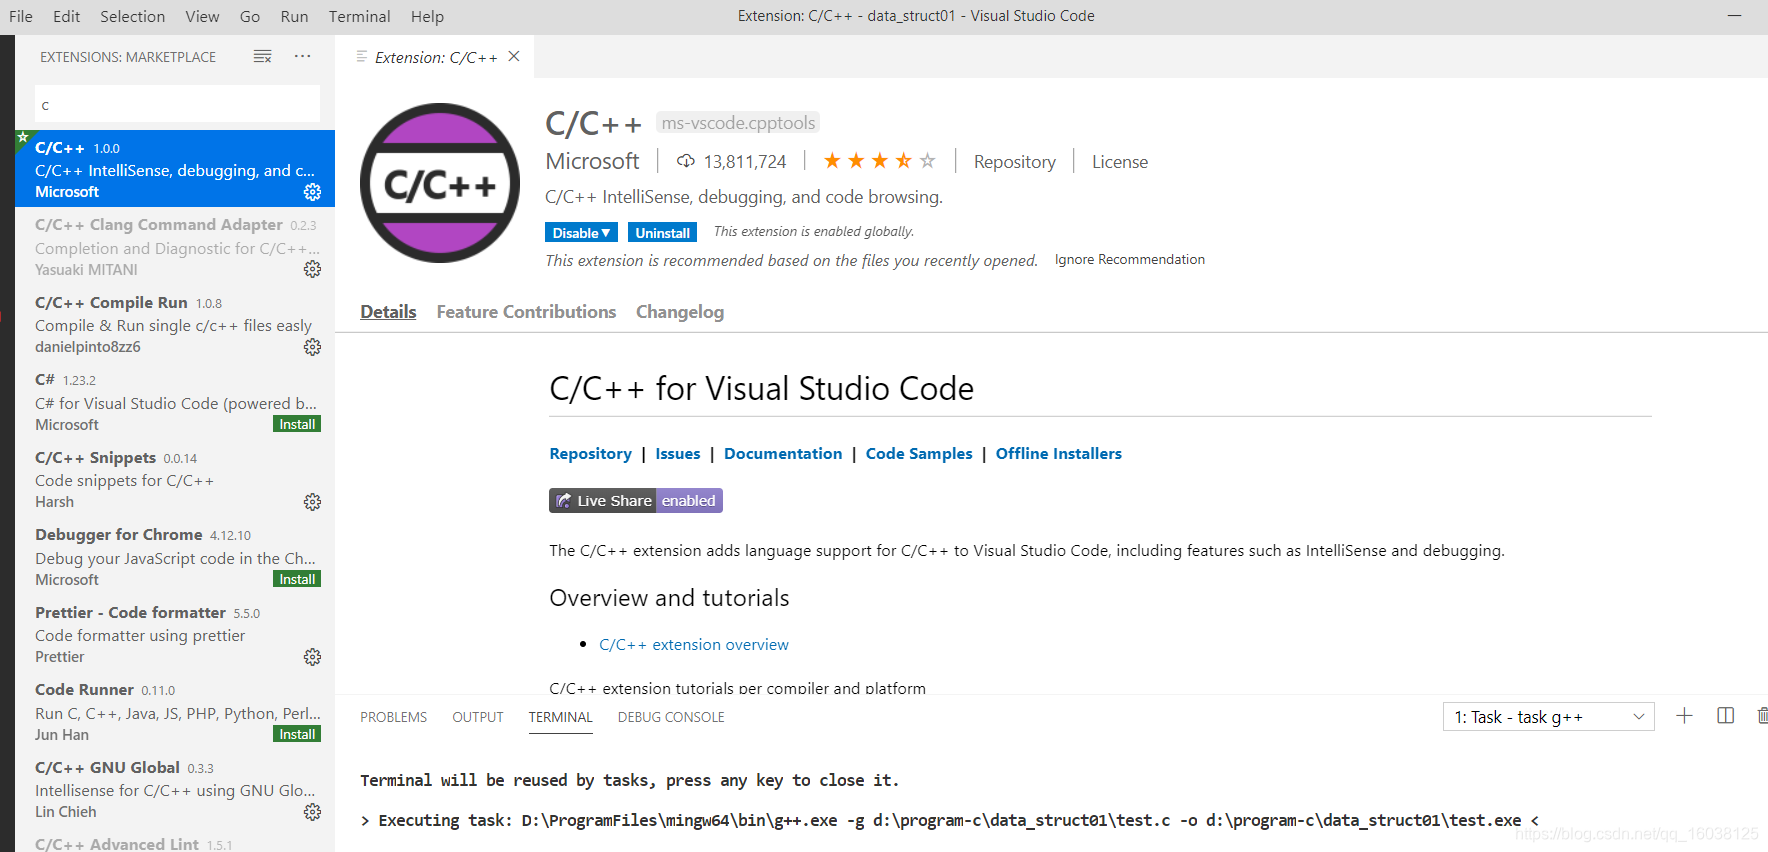Image resolution: width=1768 pixels, height=852 pixels.
Task: Click the Microsoft publisher name
Action: click(x=592, y=161)
